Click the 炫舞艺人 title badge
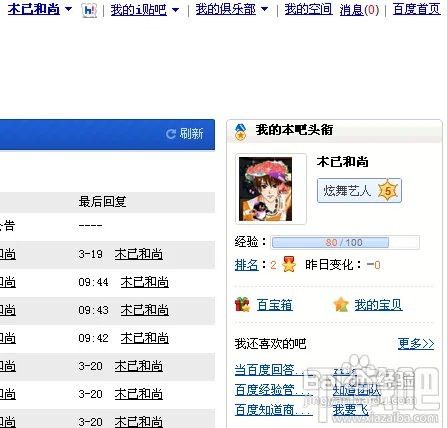Viewport: 447px width, 428px height. click(x=359, y=191)
